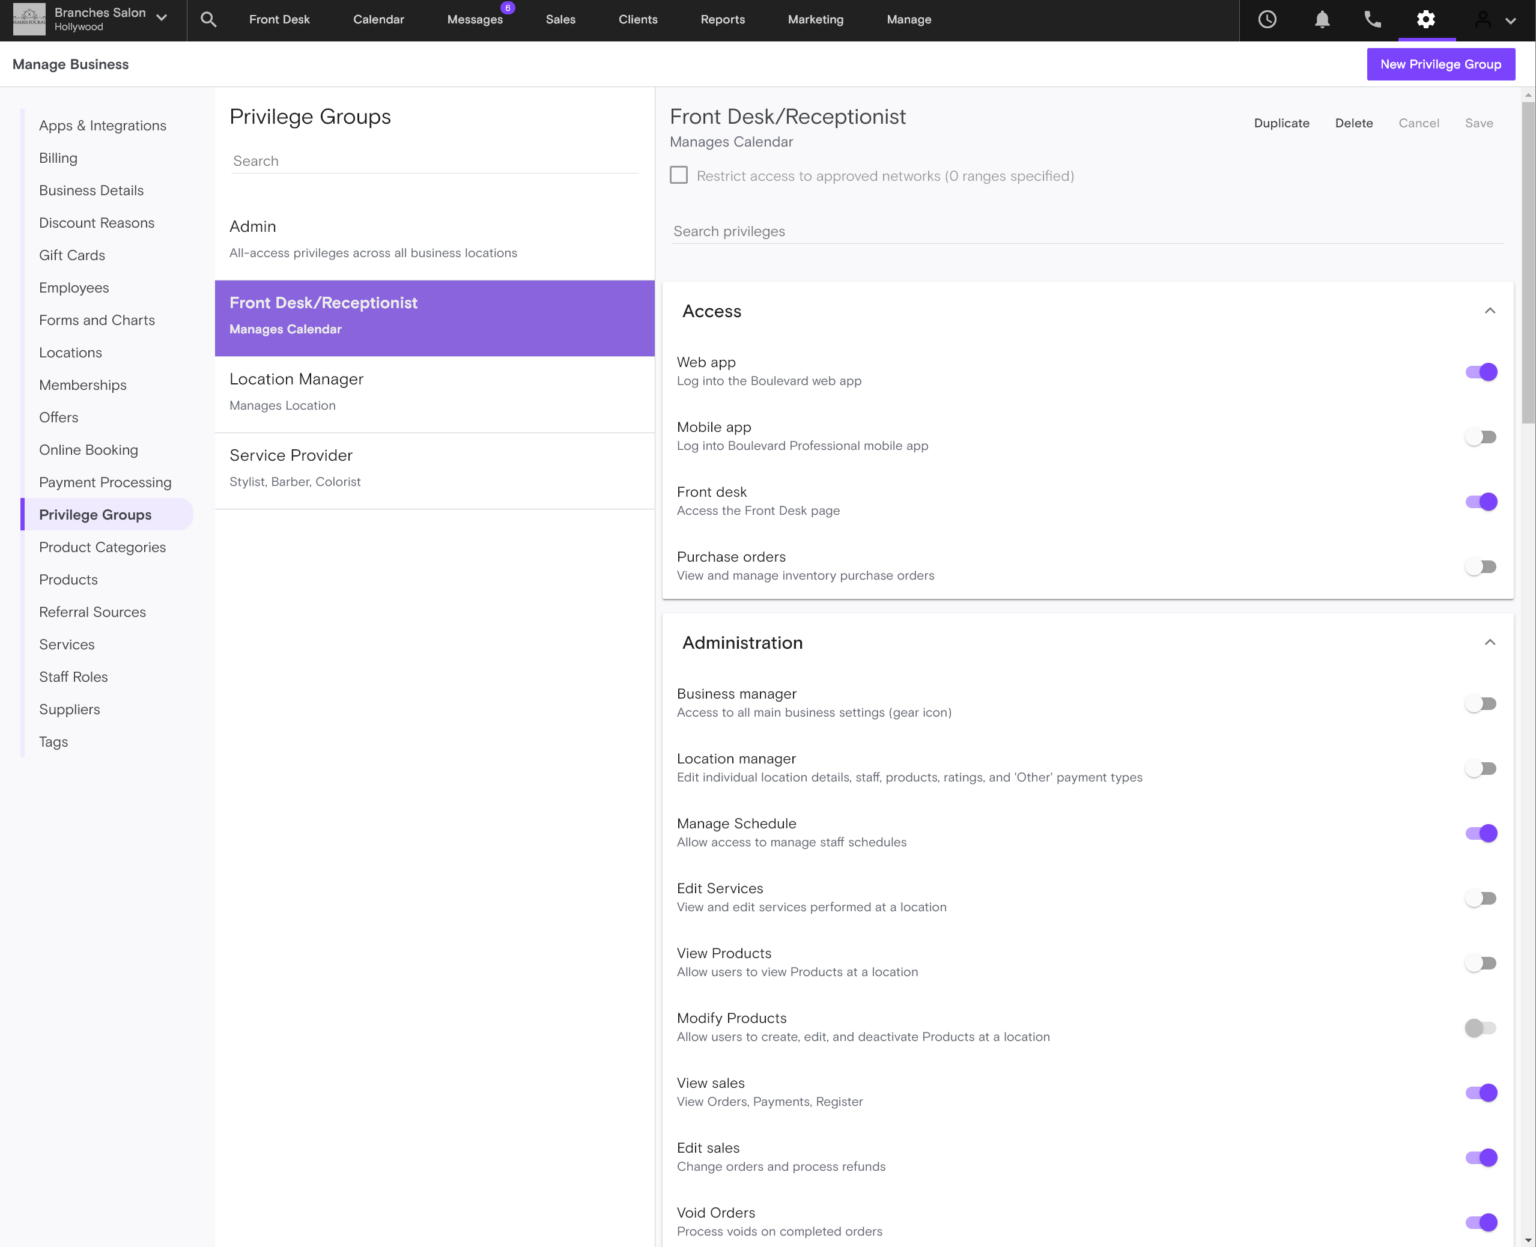Click the clock icon in top bar
The width and height of the screenshot is (1536, 1247).
(x=1267, y=19)
